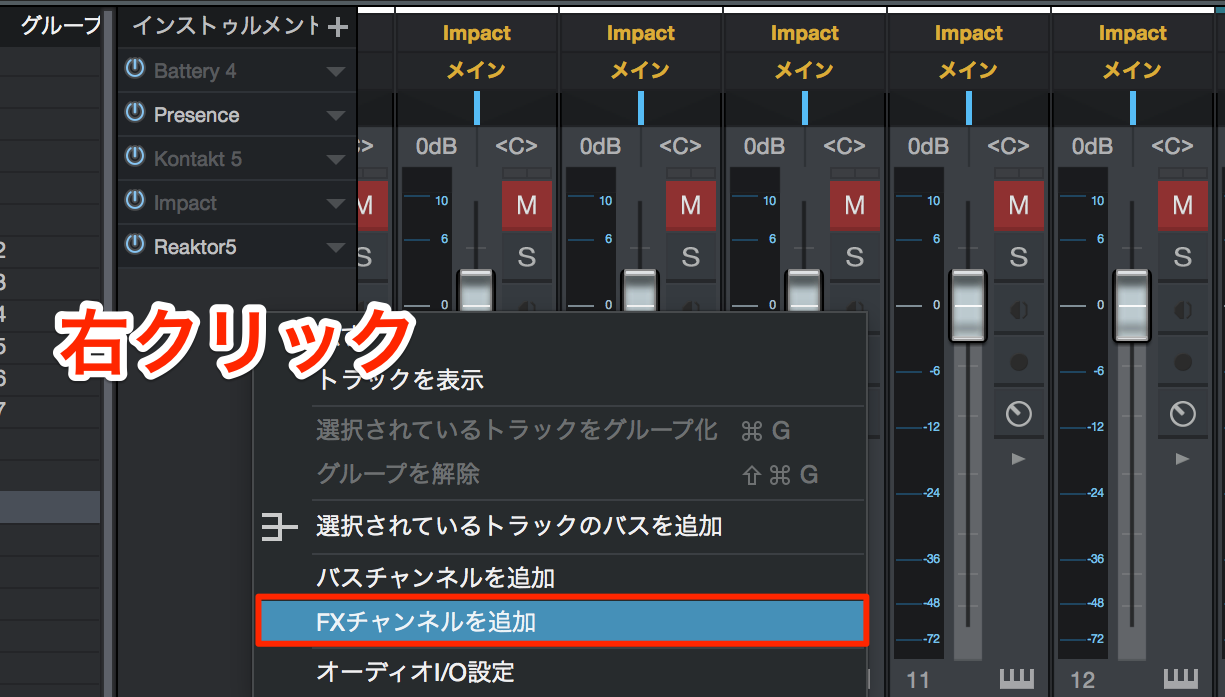Open the keyboard instrument icon on channel 12
Viewport: 1225px width, 697px height.
(x=1181, y=679)
